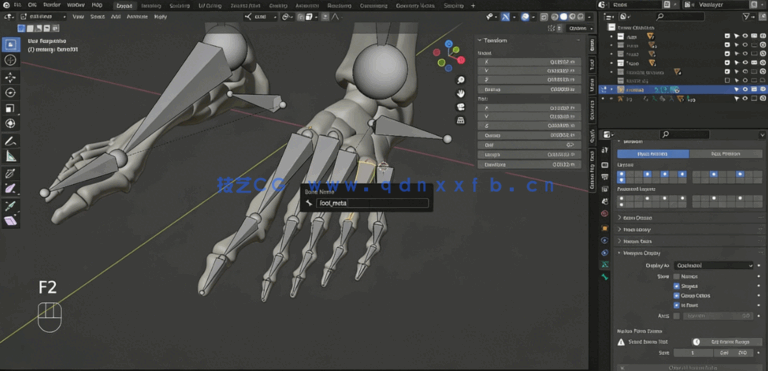Add a new workspace with plus tab
This screenshot has width=768, height=371.
click(473, 5)
